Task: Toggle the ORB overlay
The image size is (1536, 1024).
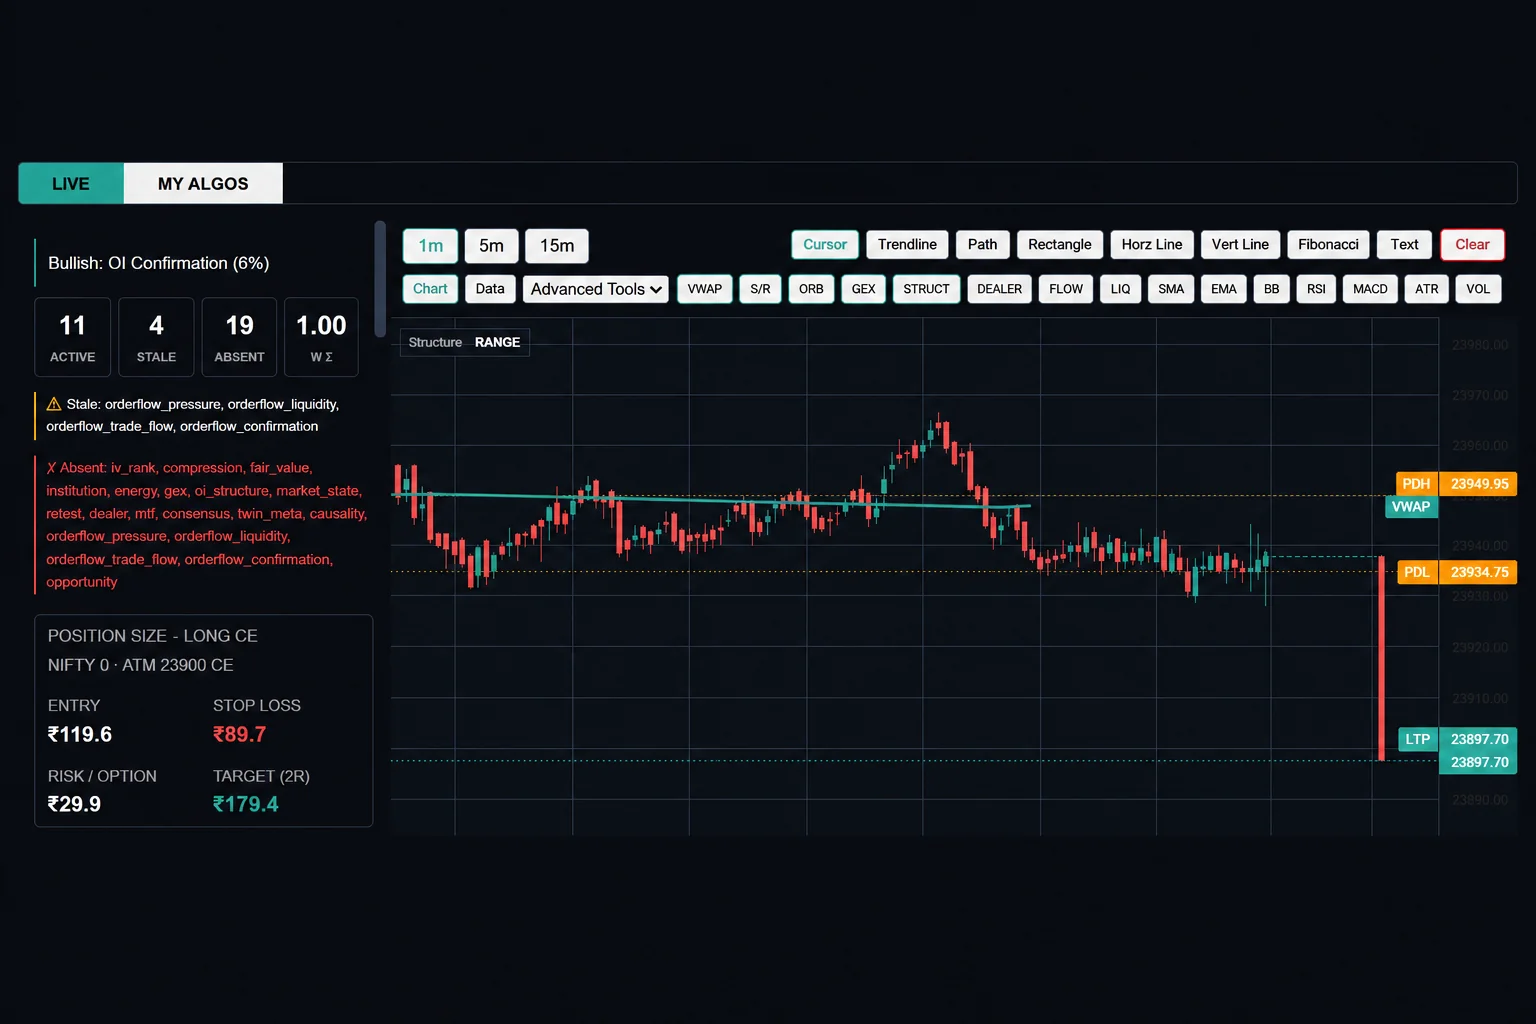Action: click(x=811, y=289)
